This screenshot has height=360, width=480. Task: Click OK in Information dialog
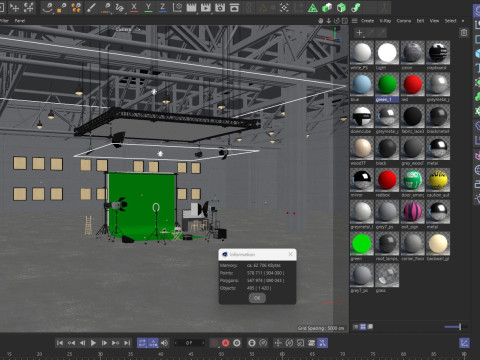coord(257,298)
